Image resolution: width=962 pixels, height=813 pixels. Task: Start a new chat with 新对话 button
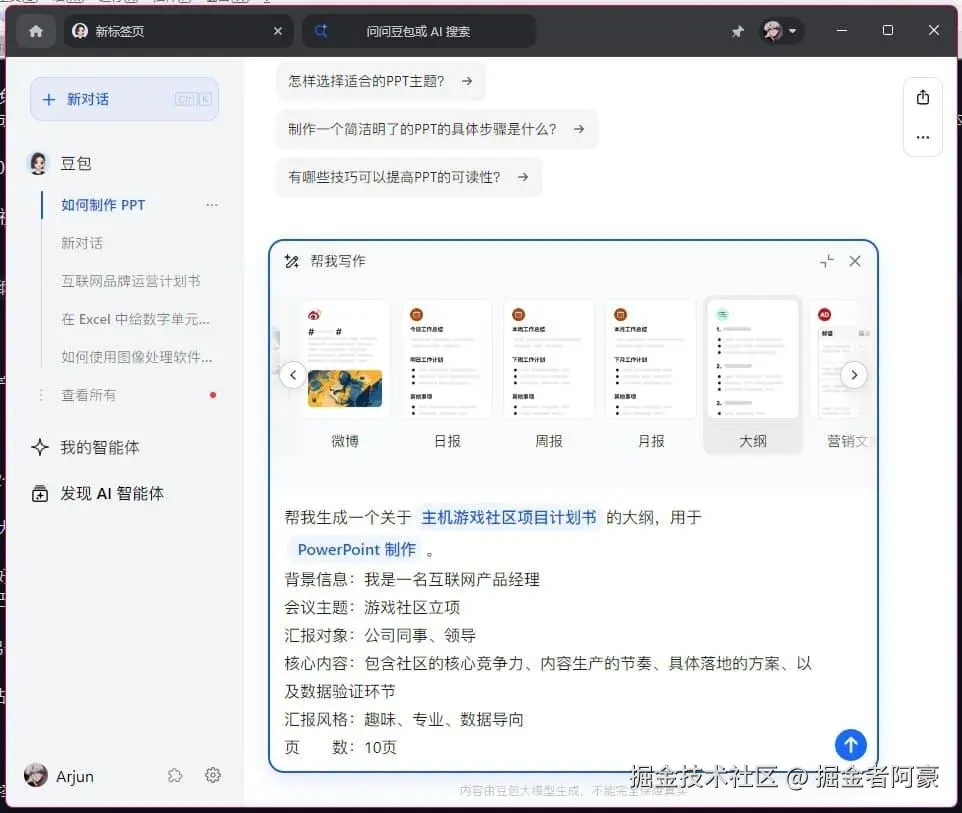[125, 99]
